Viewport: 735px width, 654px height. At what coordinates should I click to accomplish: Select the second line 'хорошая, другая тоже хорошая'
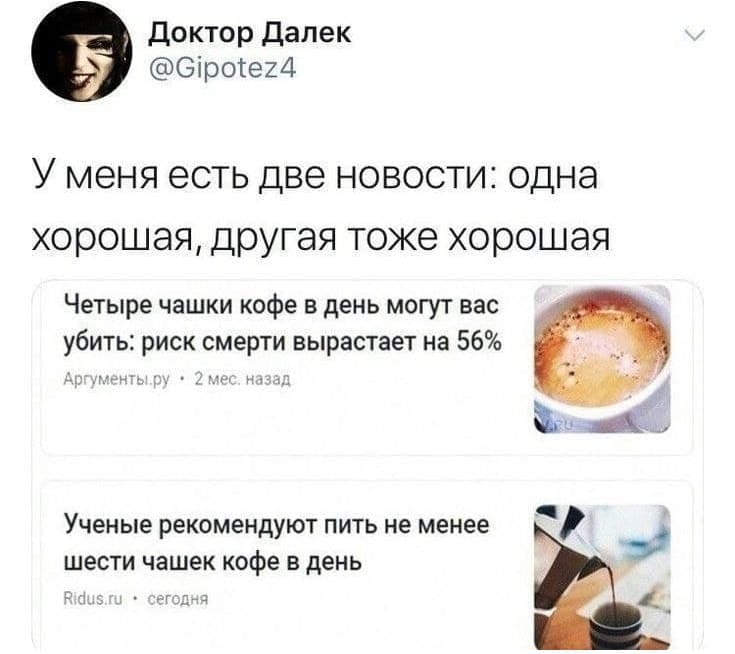322,238
